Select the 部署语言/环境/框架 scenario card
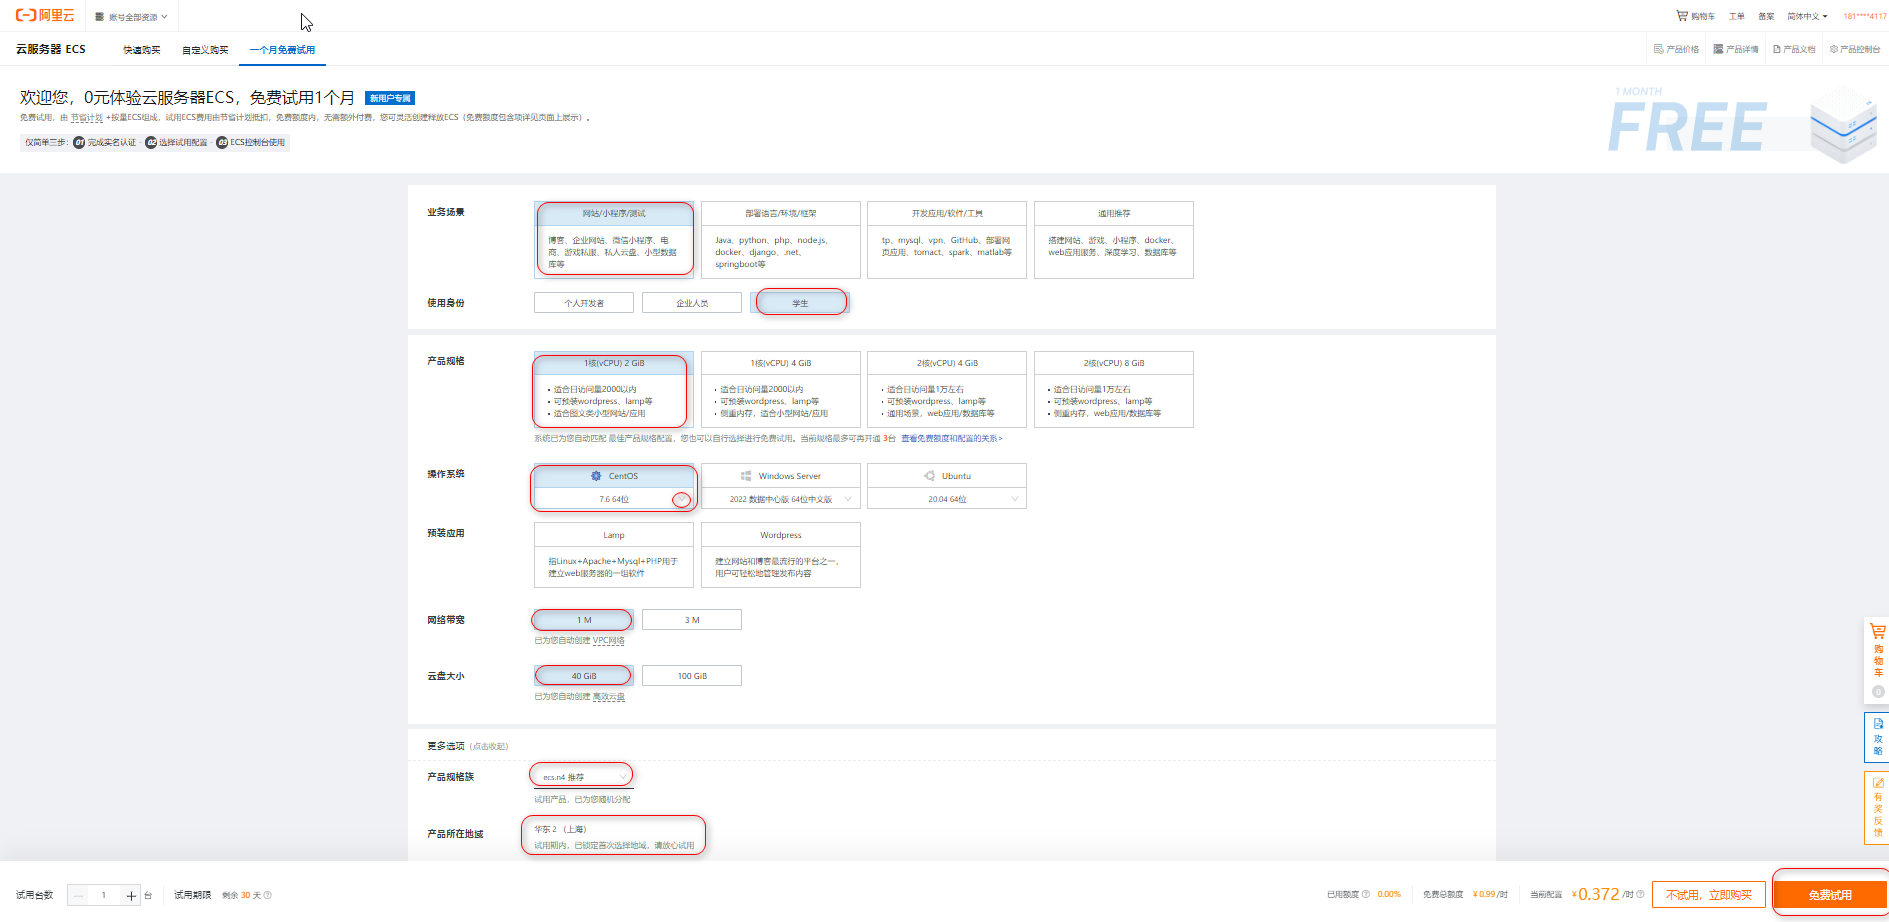Screen dimensions: 1889x922 tap(781, 240)
